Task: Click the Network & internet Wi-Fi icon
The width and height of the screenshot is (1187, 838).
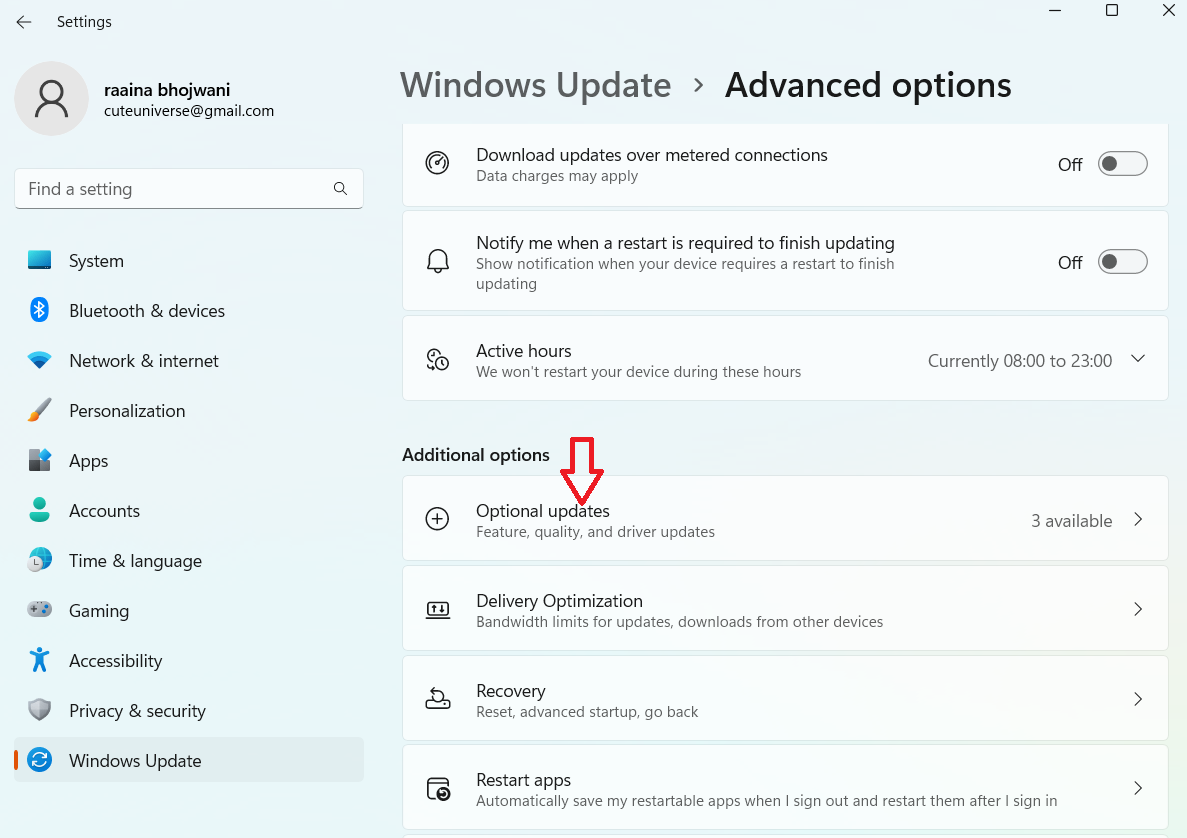Action: [x=40, y=361]
